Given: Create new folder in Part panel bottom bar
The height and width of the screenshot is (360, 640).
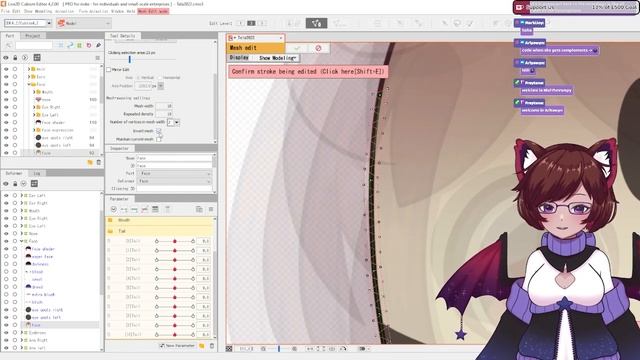Looking at the screenshot, I should click(x=90, y=162).
